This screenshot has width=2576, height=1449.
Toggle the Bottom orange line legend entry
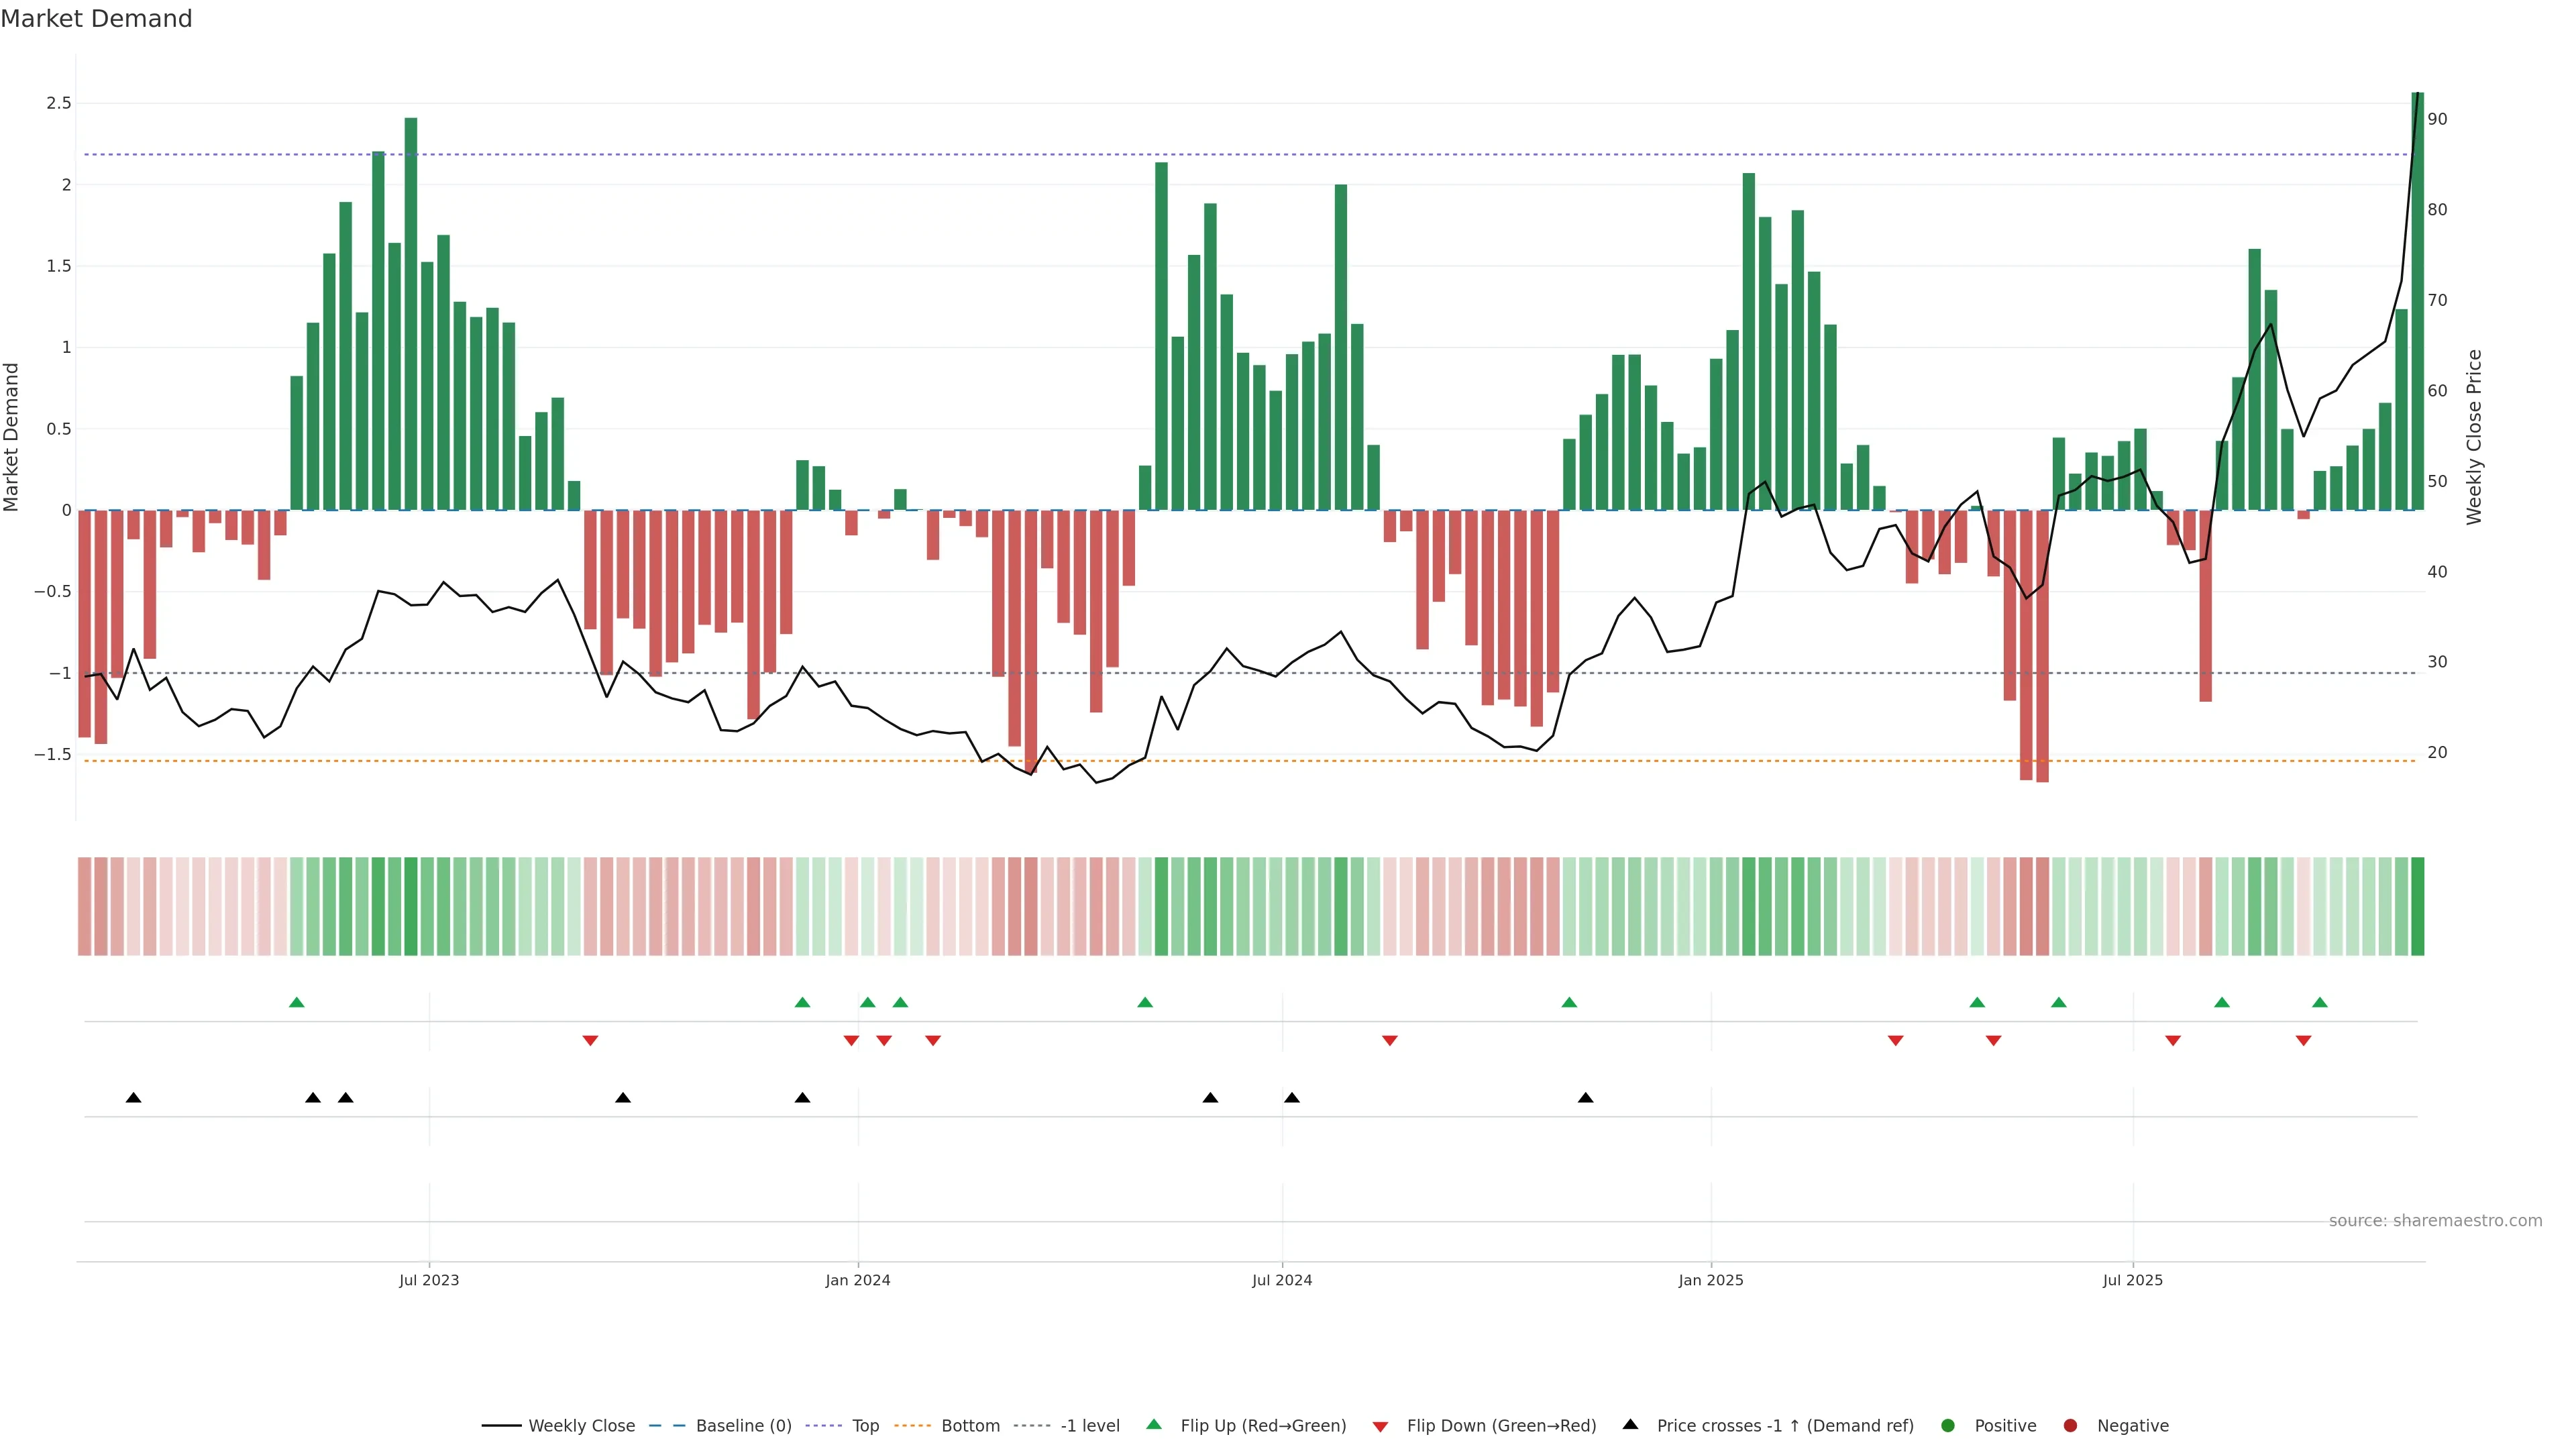click(970, 1426)
